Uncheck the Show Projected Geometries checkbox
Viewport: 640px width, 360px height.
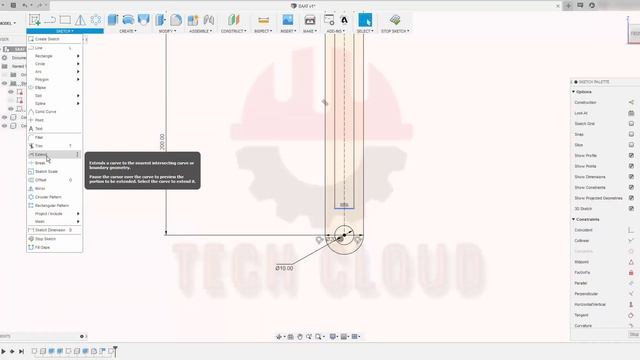pyautogui.click(x=631, y=198)
